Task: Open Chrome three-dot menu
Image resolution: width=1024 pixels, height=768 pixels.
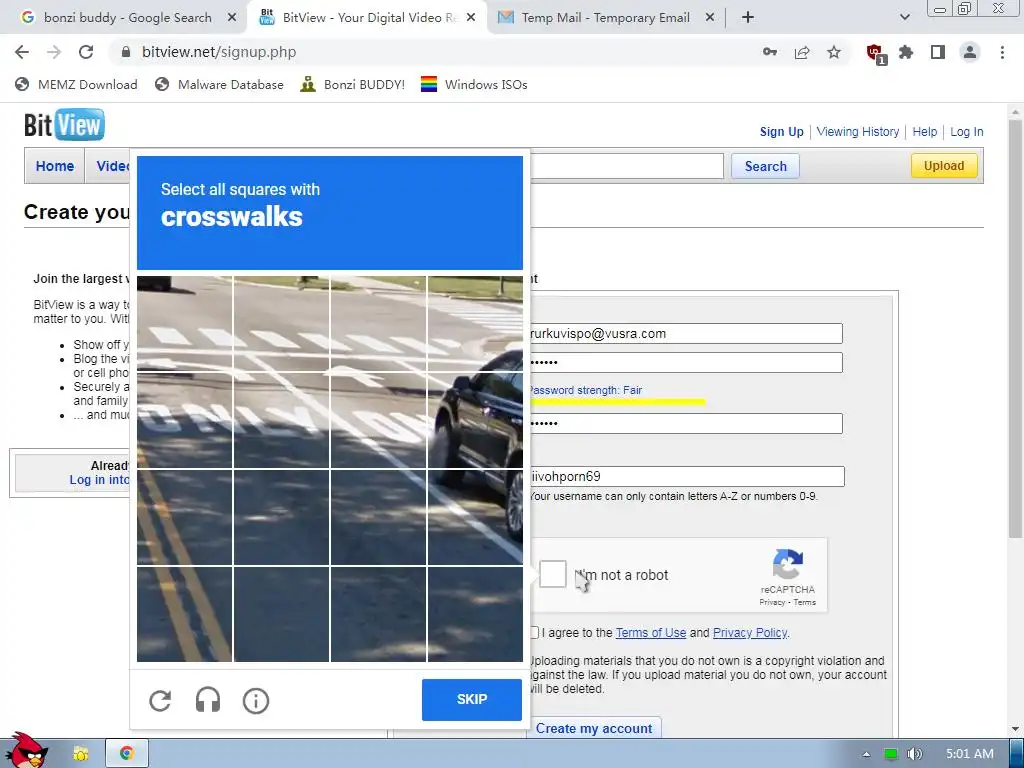Action: pos(1002,52)
